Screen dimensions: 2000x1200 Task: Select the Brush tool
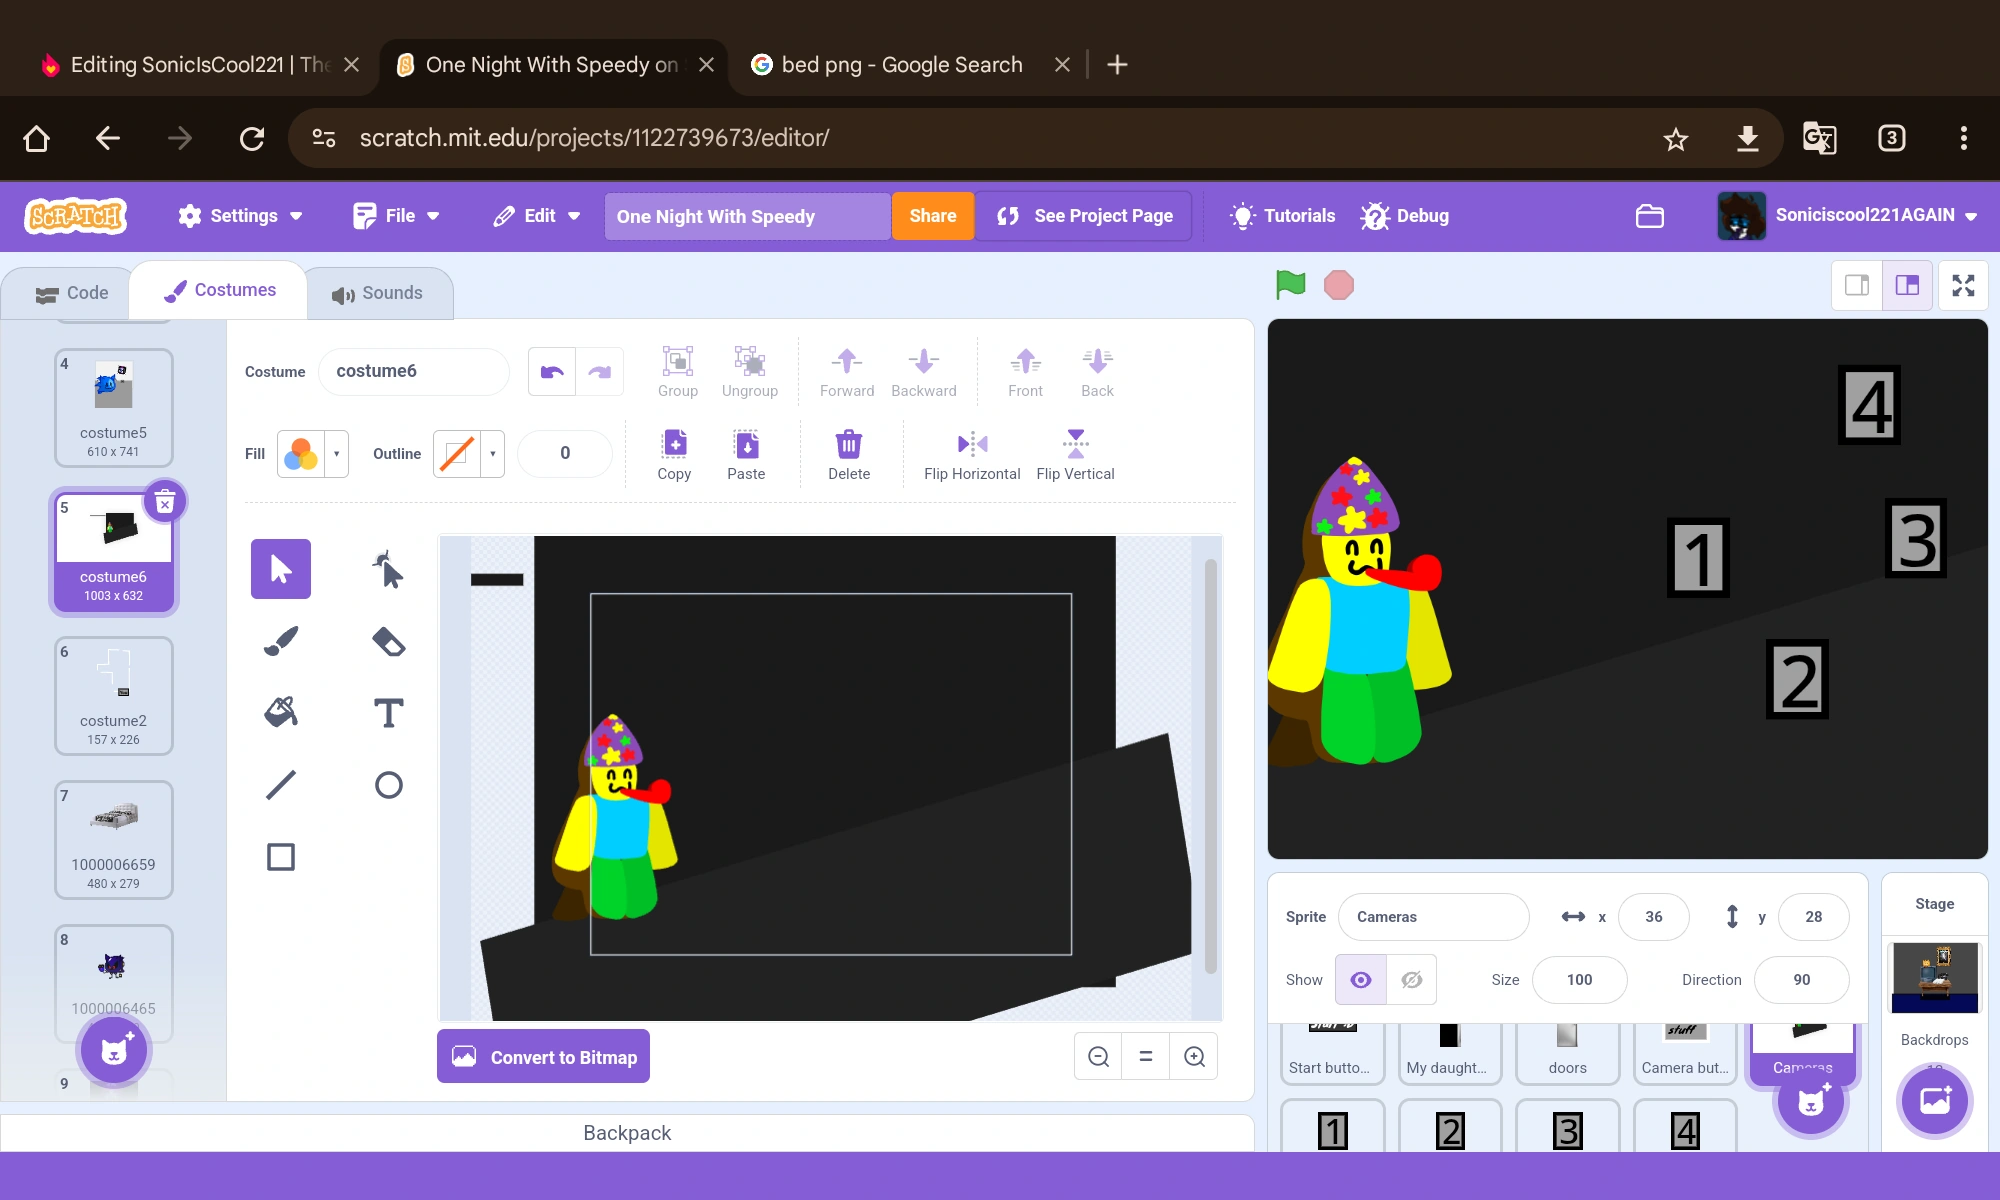[x=281, y=641]
